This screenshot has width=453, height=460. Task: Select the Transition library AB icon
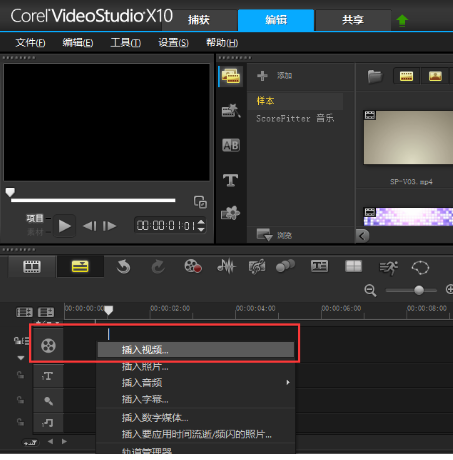231,145
